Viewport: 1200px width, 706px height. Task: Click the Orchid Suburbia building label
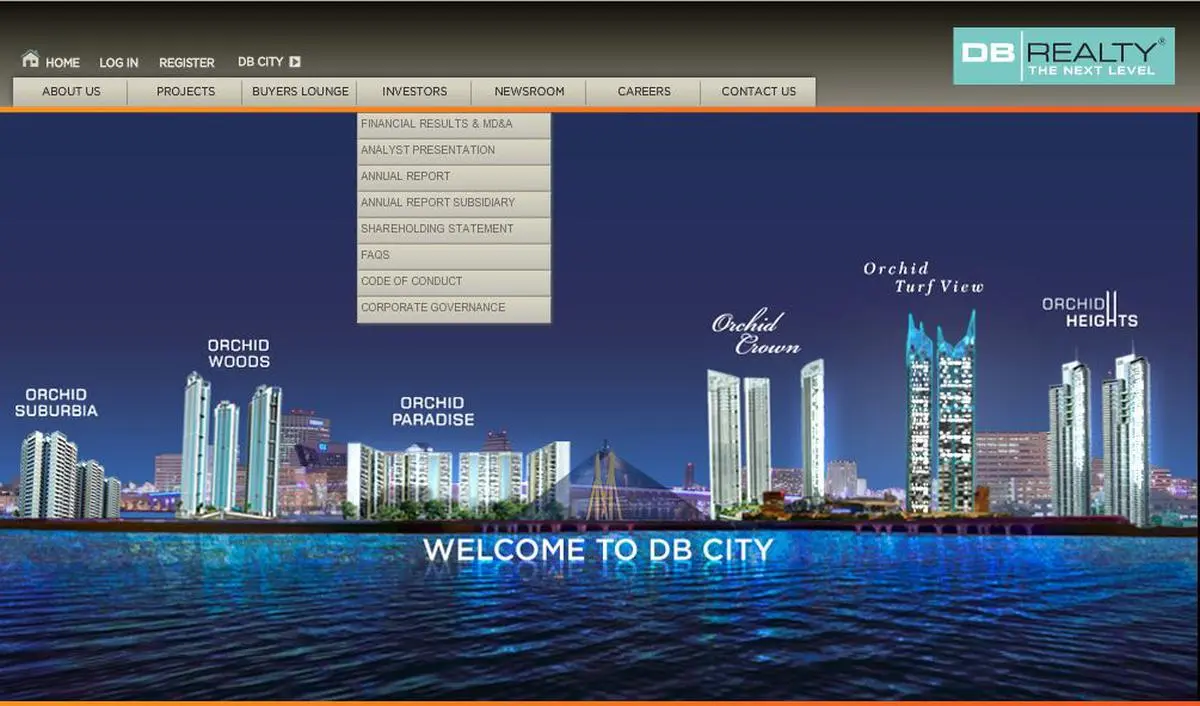[56, 402]
